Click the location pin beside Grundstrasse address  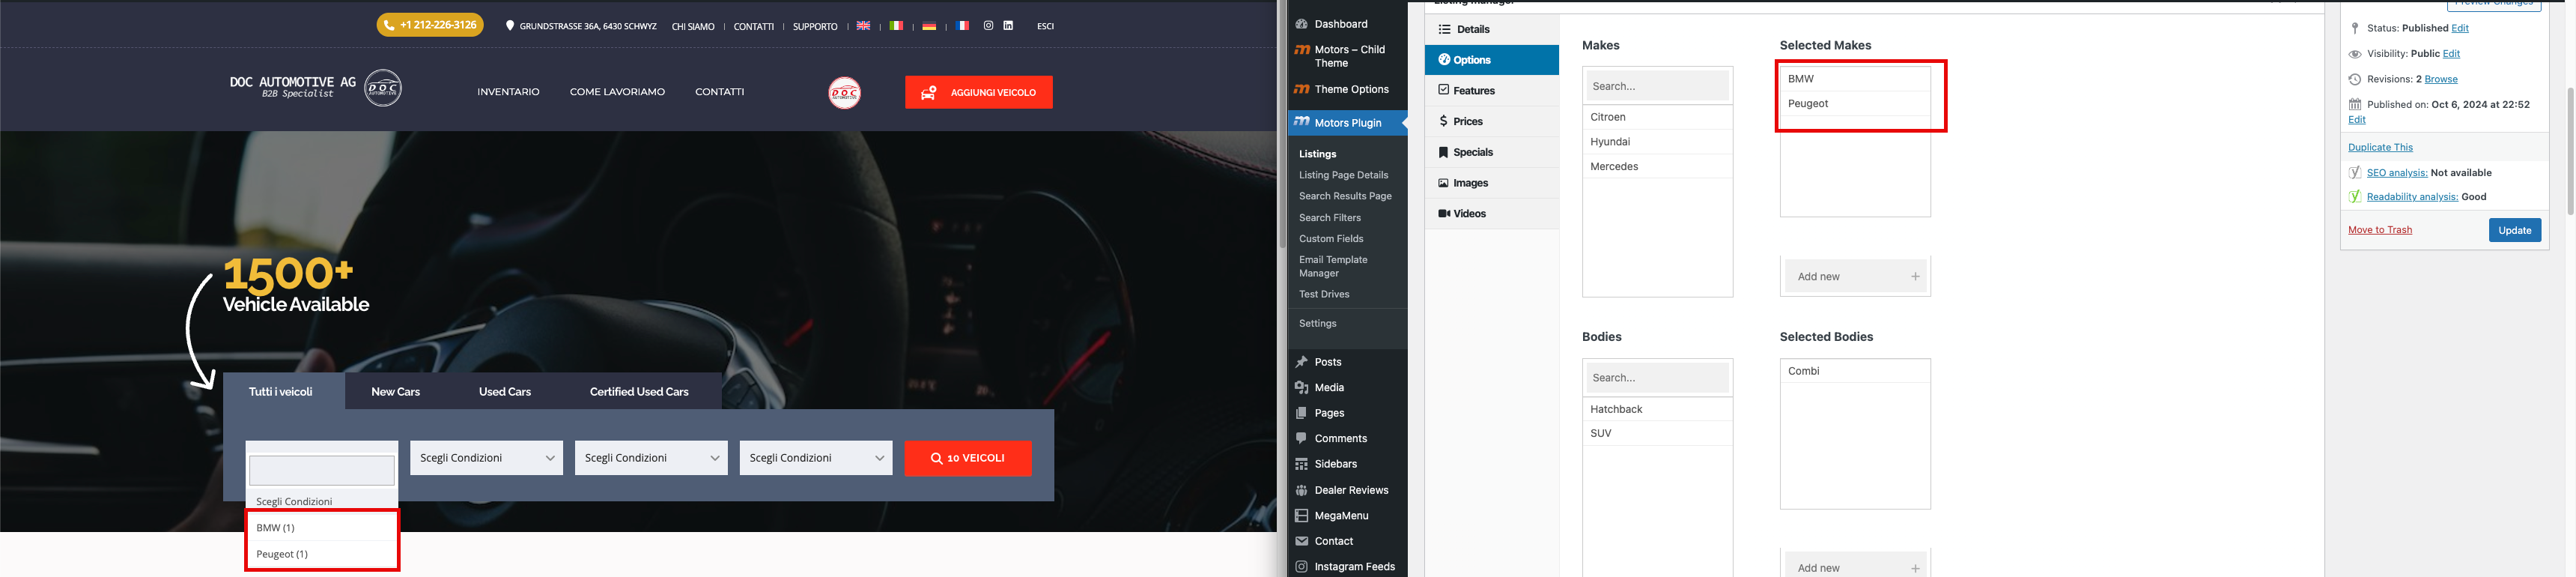(510, 26)
